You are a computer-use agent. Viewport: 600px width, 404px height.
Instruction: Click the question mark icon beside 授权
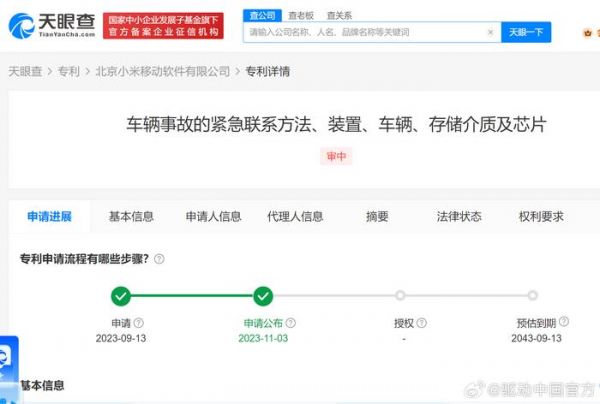coord(422,323)
